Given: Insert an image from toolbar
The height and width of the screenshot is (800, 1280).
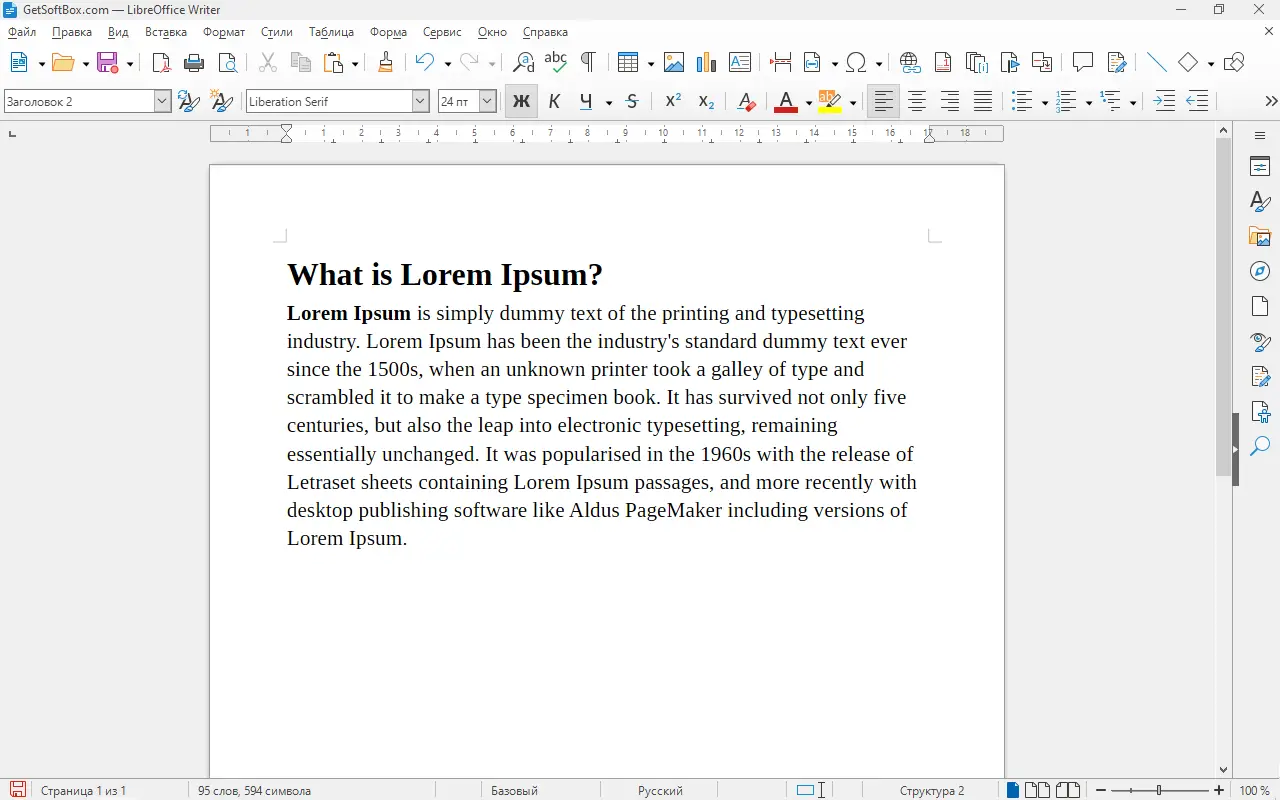Looking at the screenshot, I should coord(674,63).
